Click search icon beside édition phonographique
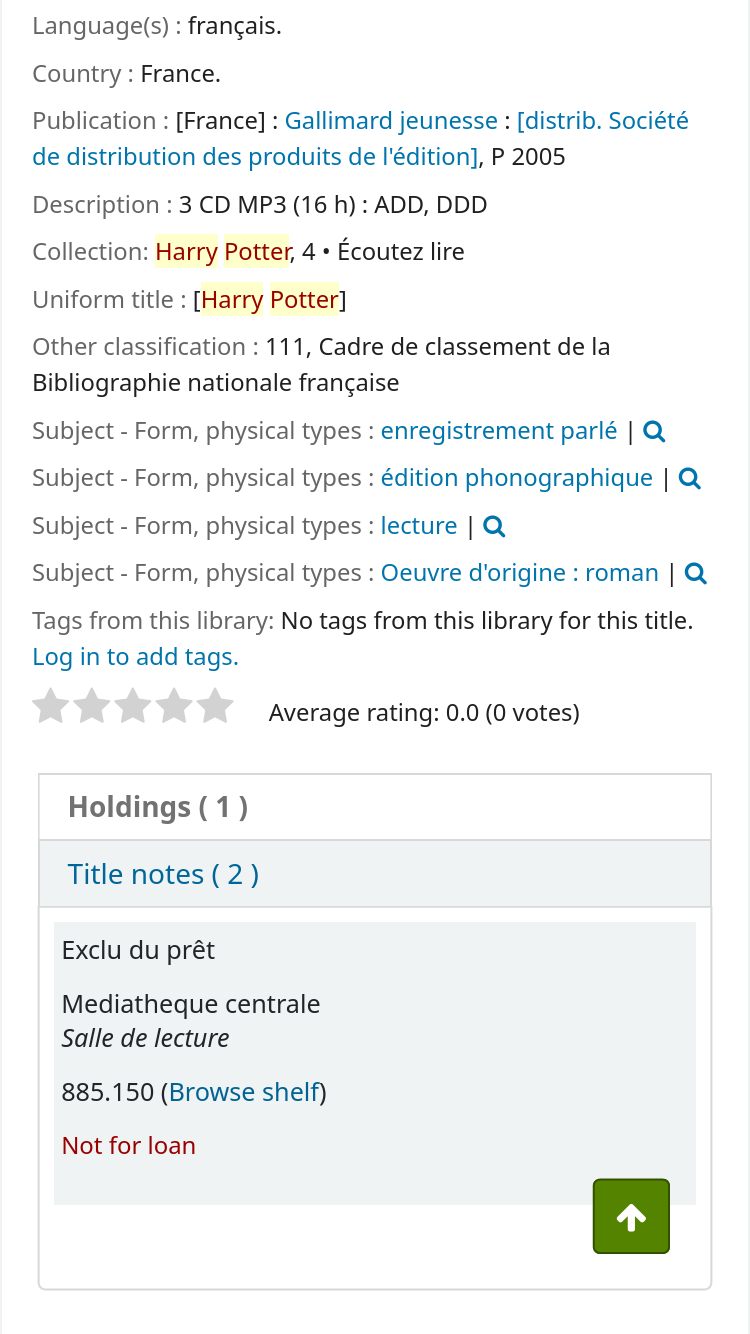The width and height of the screenshot is (750, 1334). 690,479
